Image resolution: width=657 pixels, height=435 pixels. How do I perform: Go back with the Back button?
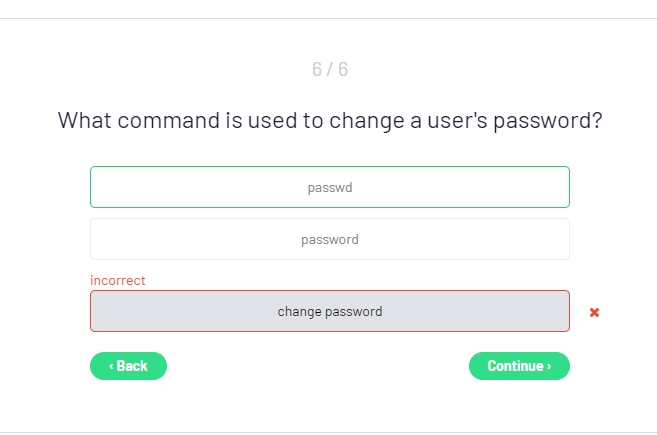(128, 366)
